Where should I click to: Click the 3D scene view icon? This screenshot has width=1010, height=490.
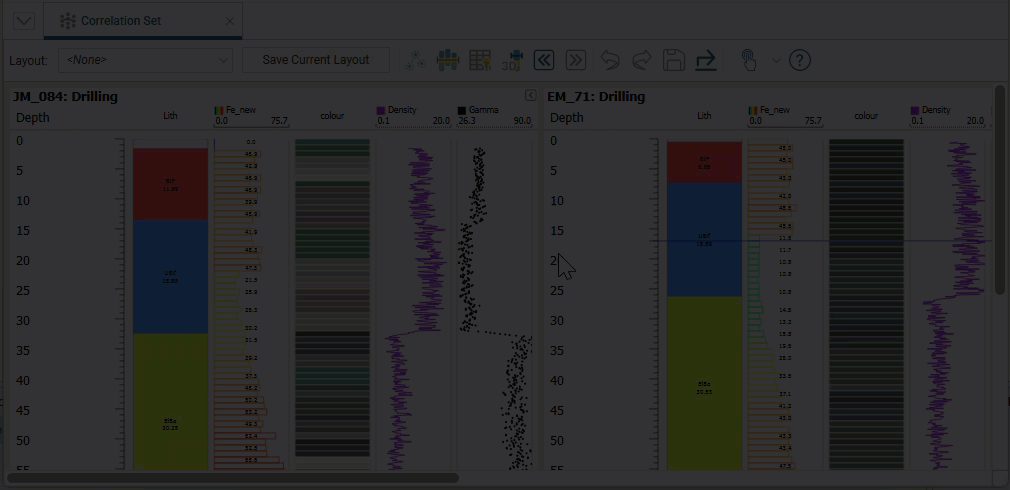coord(512,60)
